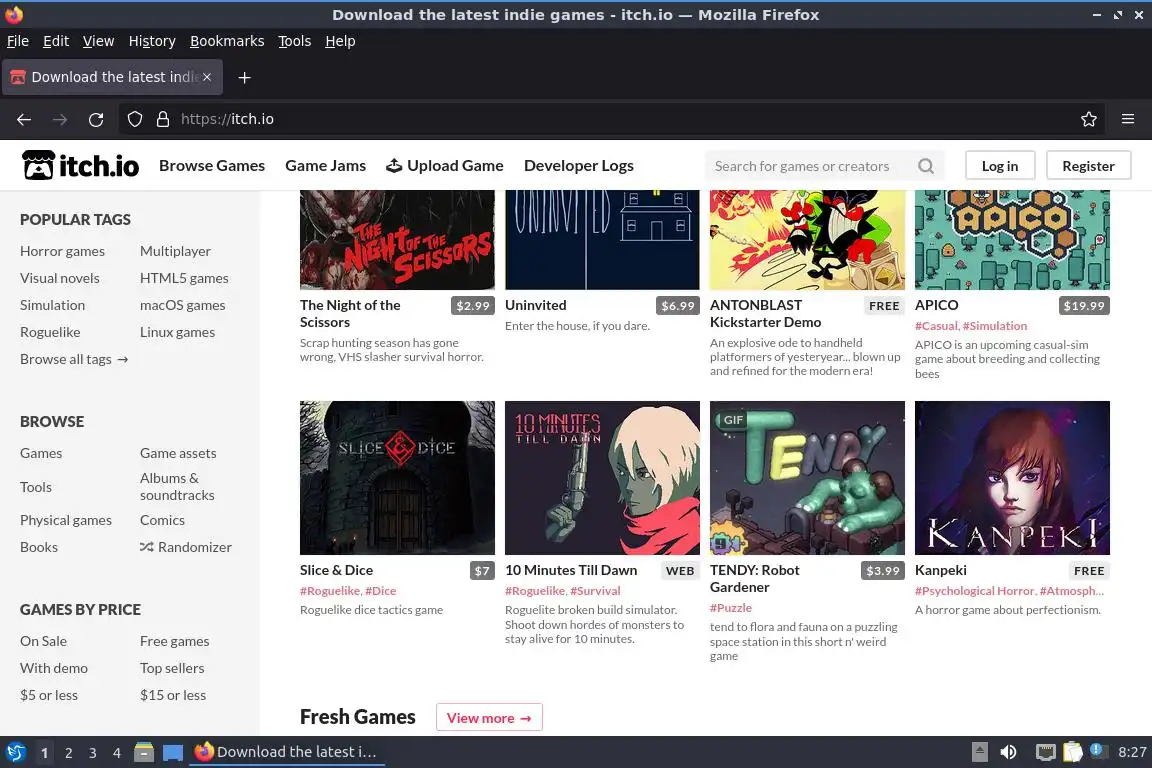
Task: Go back with the browser back arrow
Action: coord(24,119)
